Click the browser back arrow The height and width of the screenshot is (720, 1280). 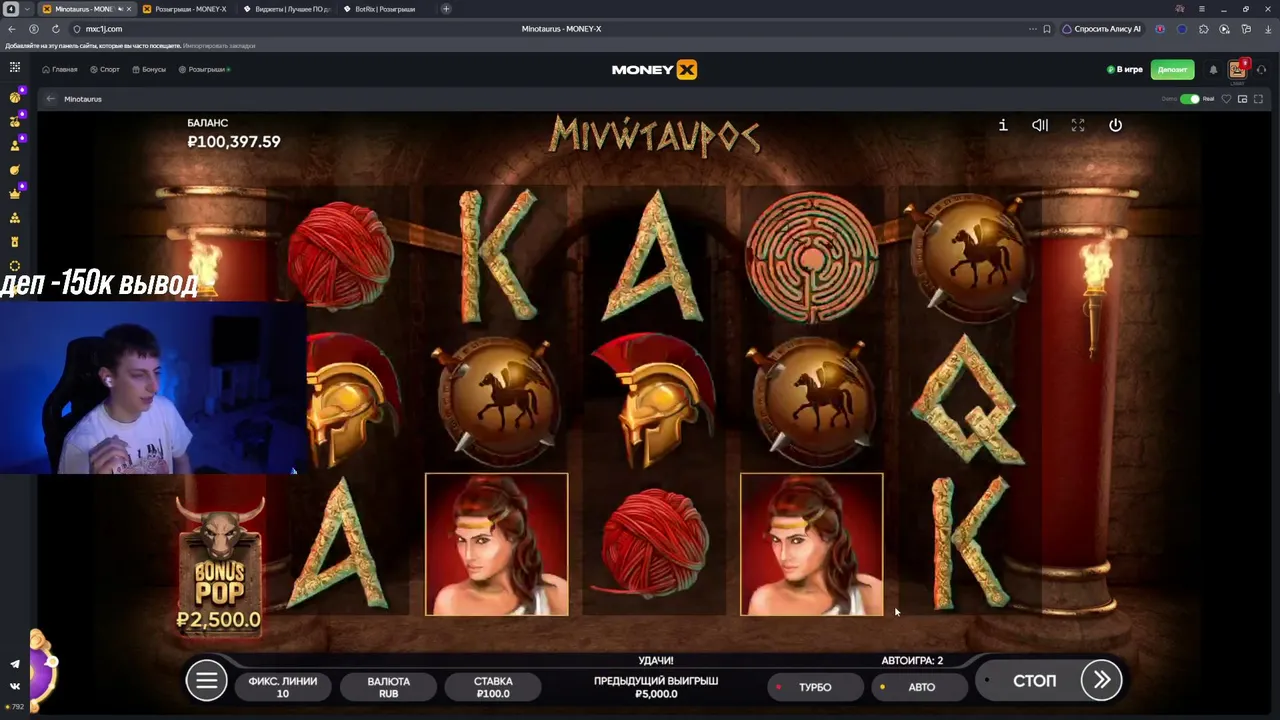coord(12,29)
